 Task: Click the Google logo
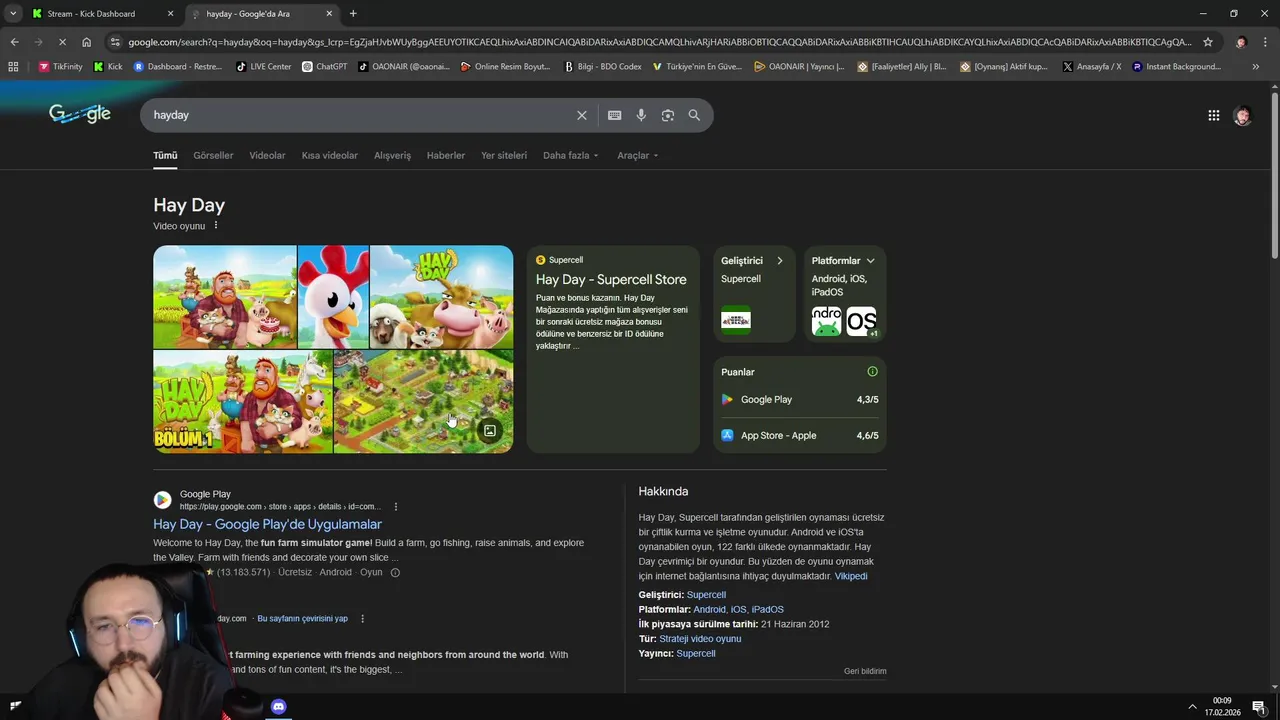80,114
